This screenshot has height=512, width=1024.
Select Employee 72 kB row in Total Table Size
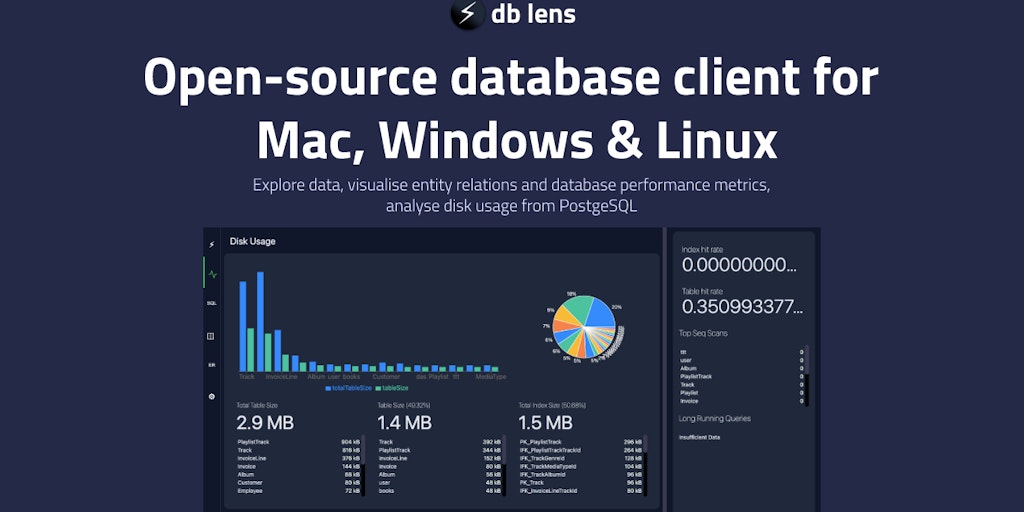click(x=298, y=490)
